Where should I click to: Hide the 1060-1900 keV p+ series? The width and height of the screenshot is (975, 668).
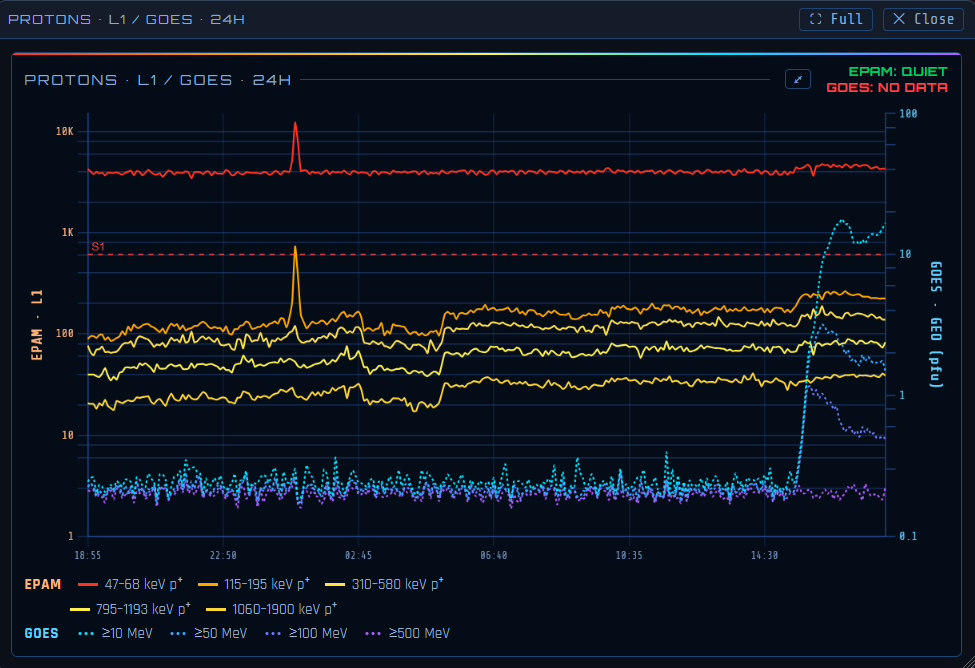click(271, 609)
